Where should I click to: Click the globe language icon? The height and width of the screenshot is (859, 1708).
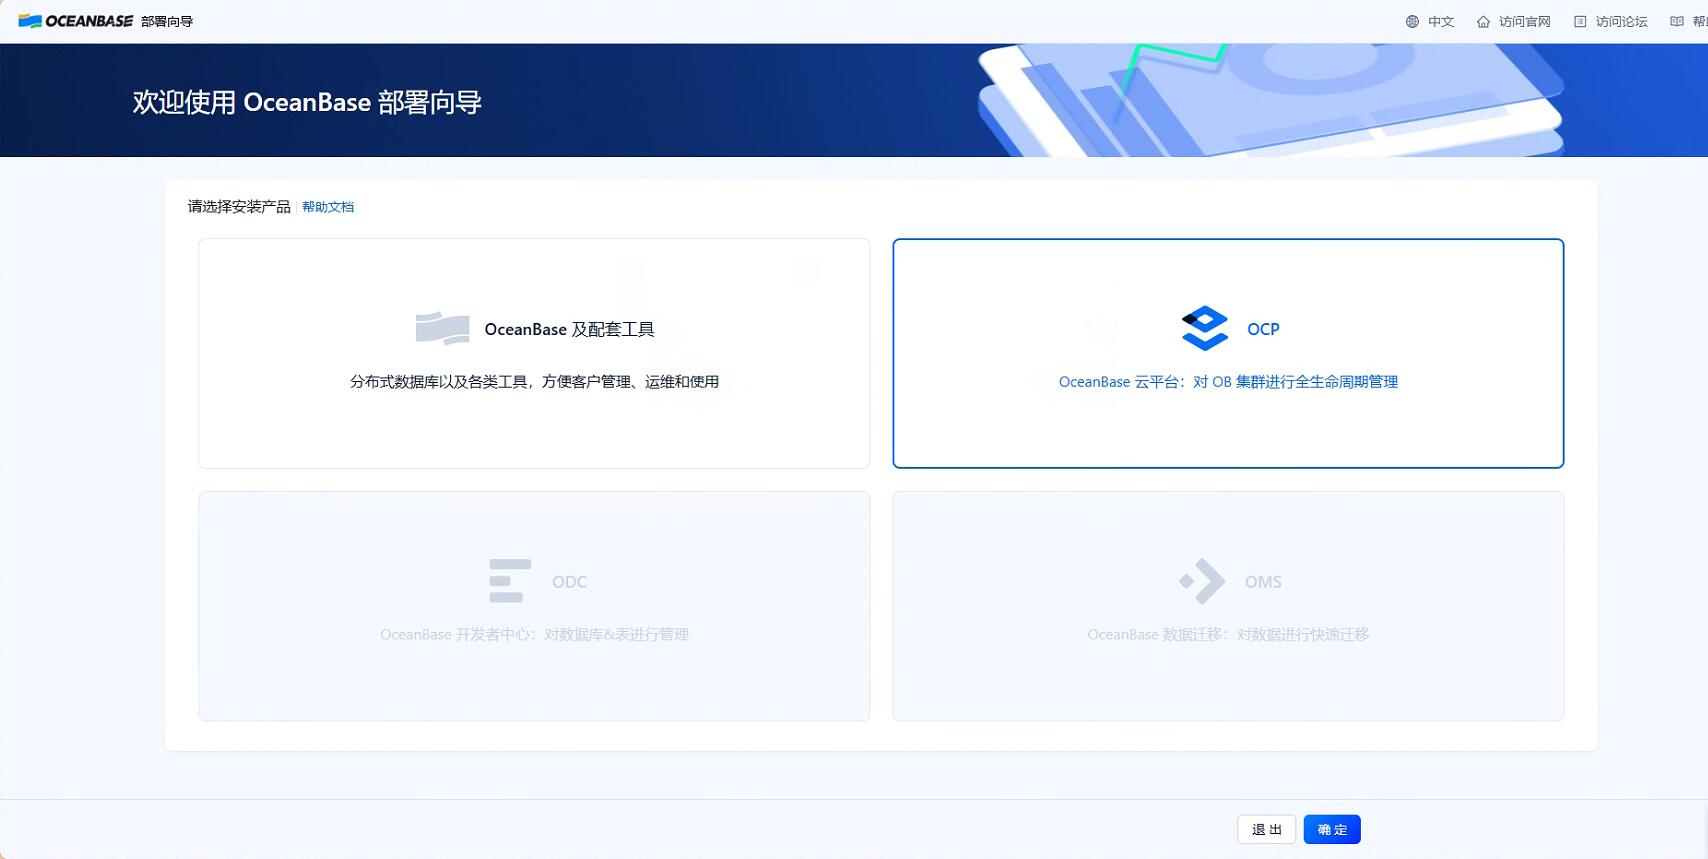[1412, 21]
